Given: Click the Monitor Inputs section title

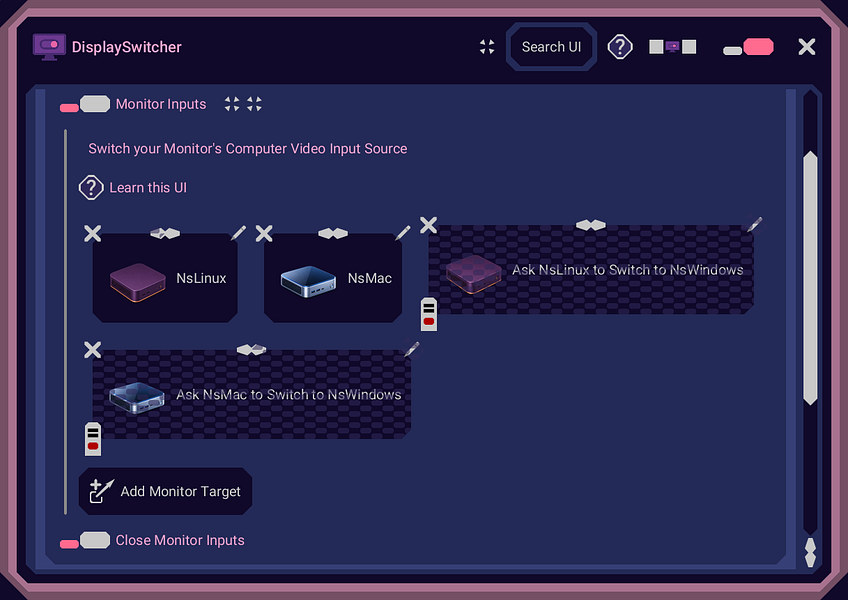Looking at the screenshot, I should [161, 104].
